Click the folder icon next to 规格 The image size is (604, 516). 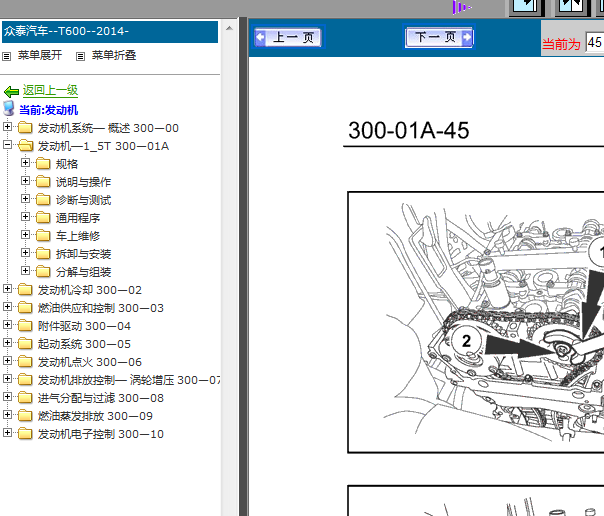(x=43, y=163)
